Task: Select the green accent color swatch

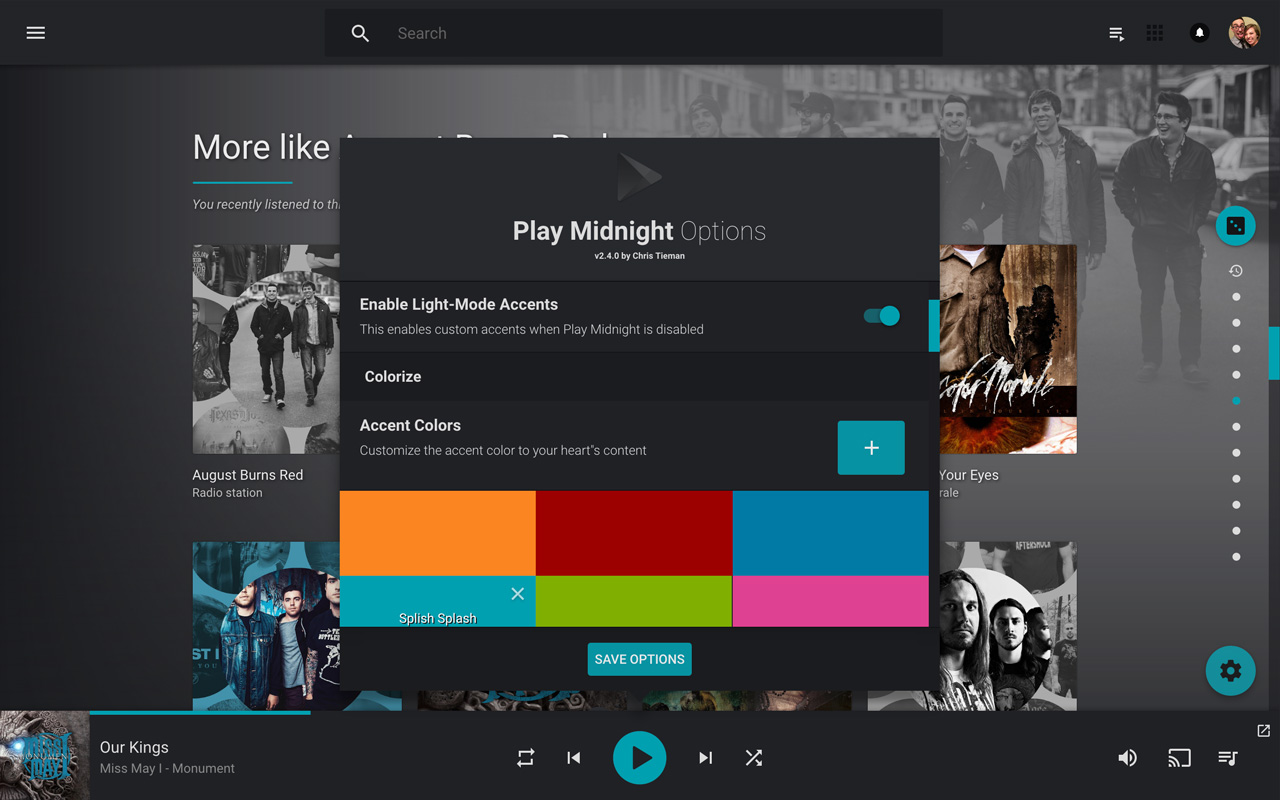Action: (634, 602)
